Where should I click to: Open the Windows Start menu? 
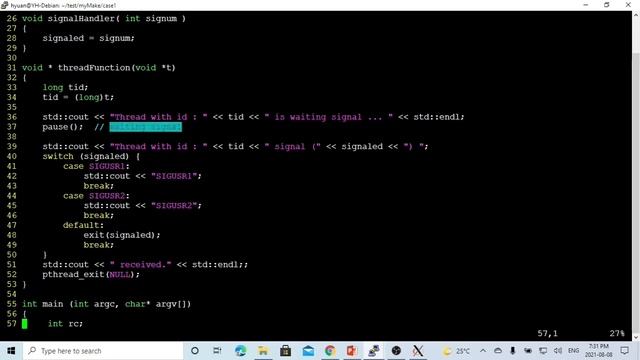(x=11, y=351)
